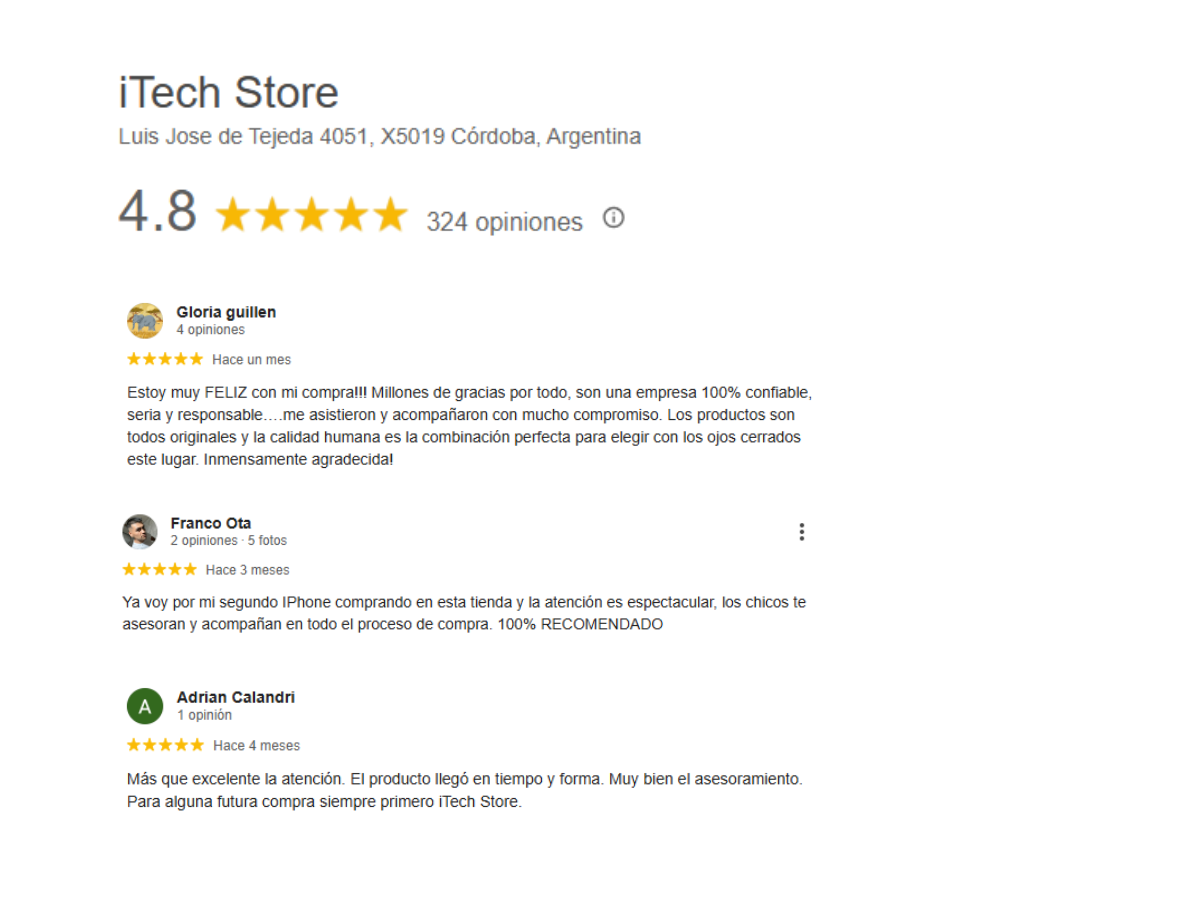Click the star rating on Gloria guillen's review
Viewport: 1200px width, 900px height.
click(165, 359)
